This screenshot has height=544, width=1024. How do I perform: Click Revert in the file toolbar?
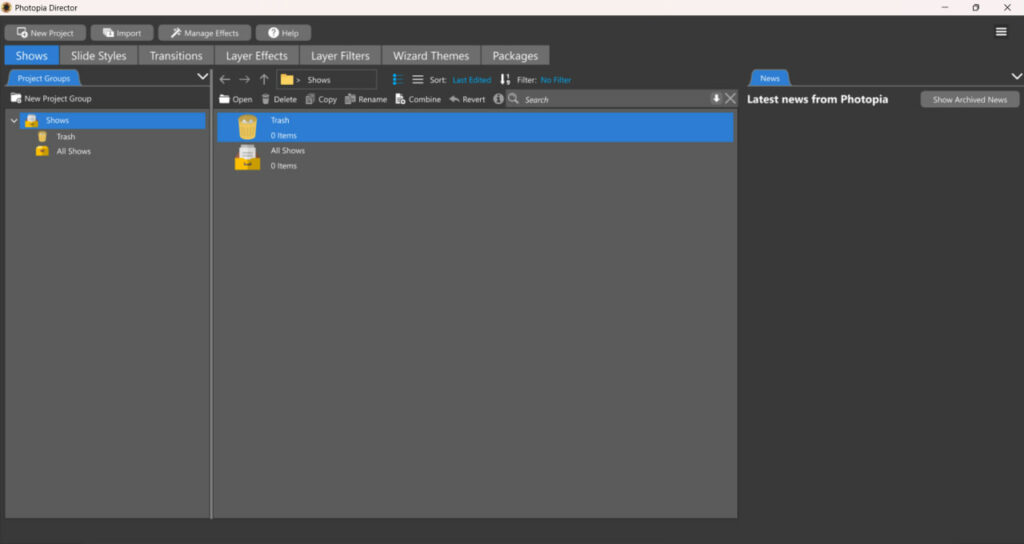click(x=467, y=99)
